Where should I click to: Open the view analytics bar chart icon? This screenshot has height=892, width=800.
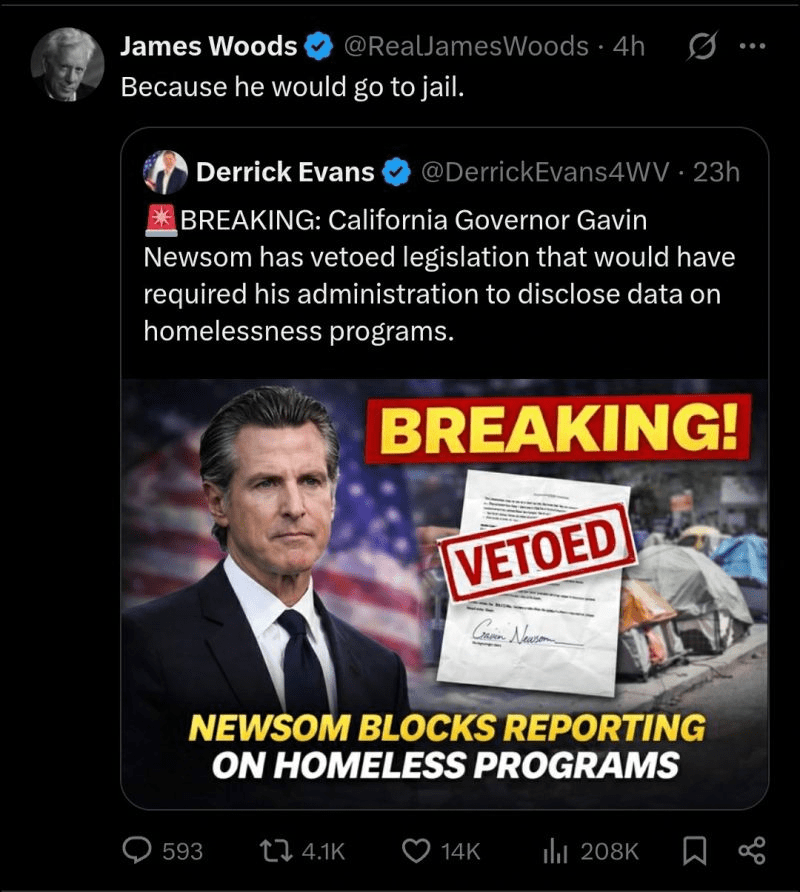point(555,850)
